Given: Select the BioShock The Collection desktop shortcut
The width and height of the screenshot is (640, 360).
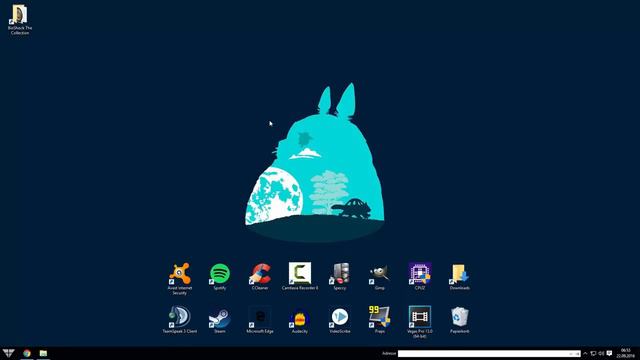Looking at the screenshot, I should [20, 19].
